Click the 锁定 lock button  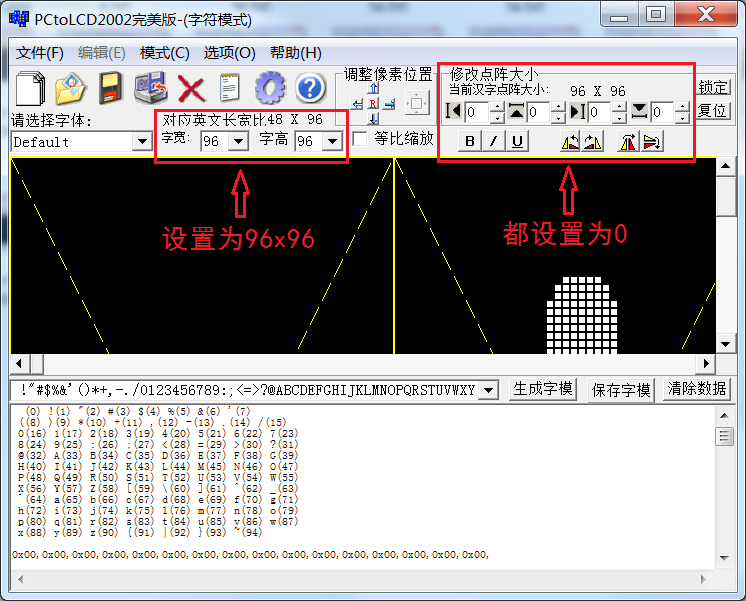pyautogui.click(x=713, y=87)
